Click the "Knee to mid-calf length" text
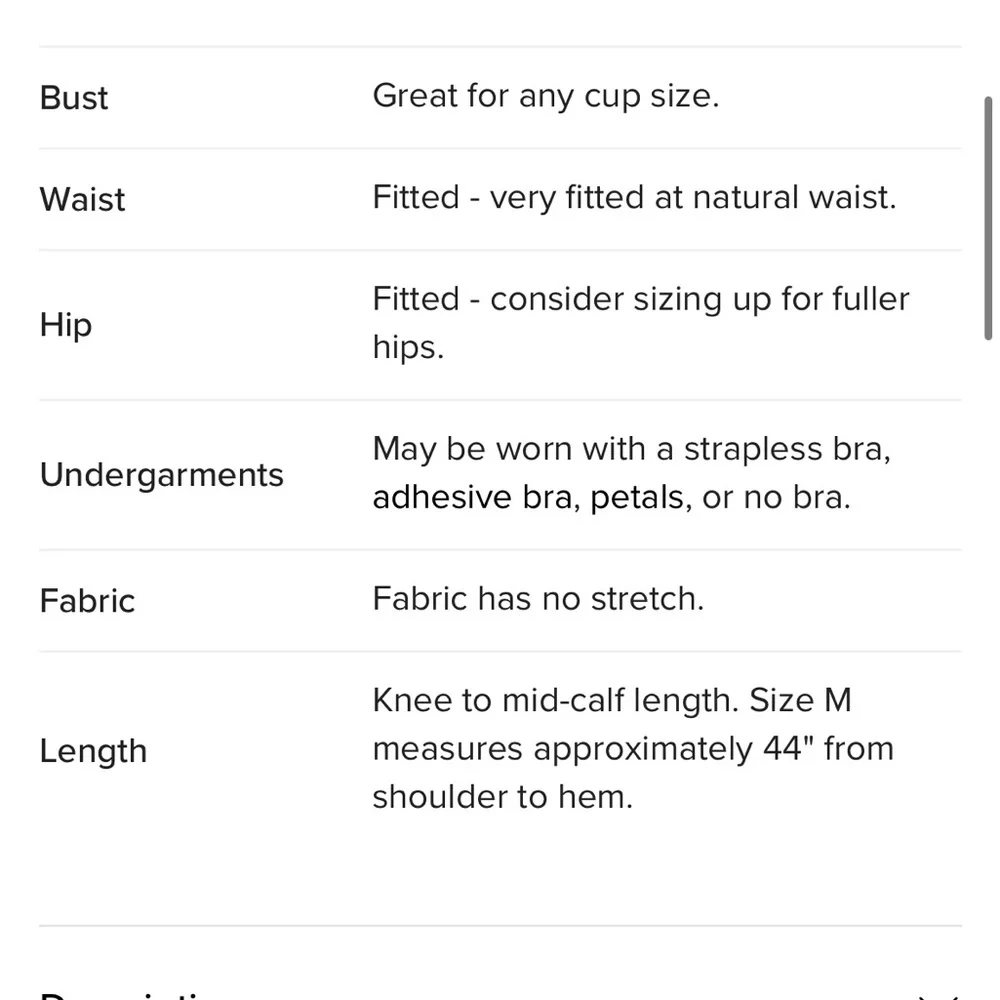Image resolution: width=1000 pixels, height=1000 pixels. pyautogui.click(x=555, y=701)
